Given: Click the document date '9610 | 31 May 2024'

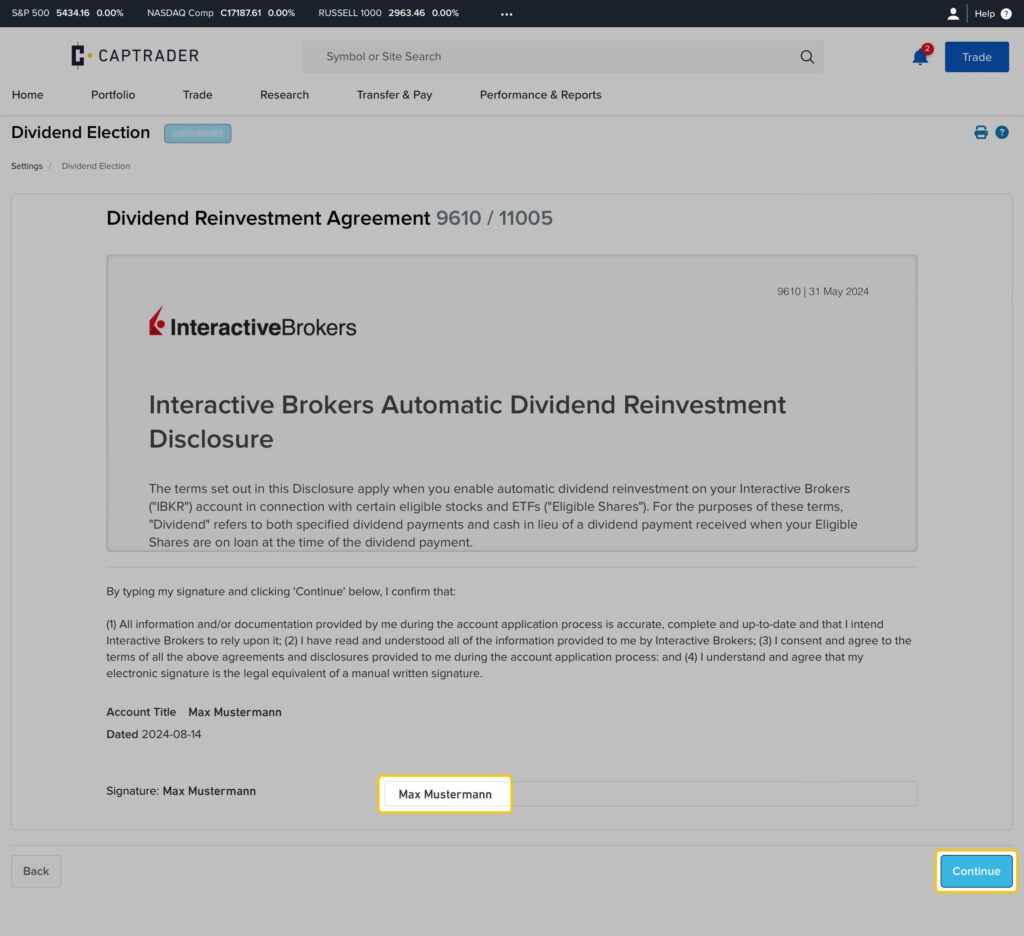Looking at the screenshot, I should click(823, 291).
